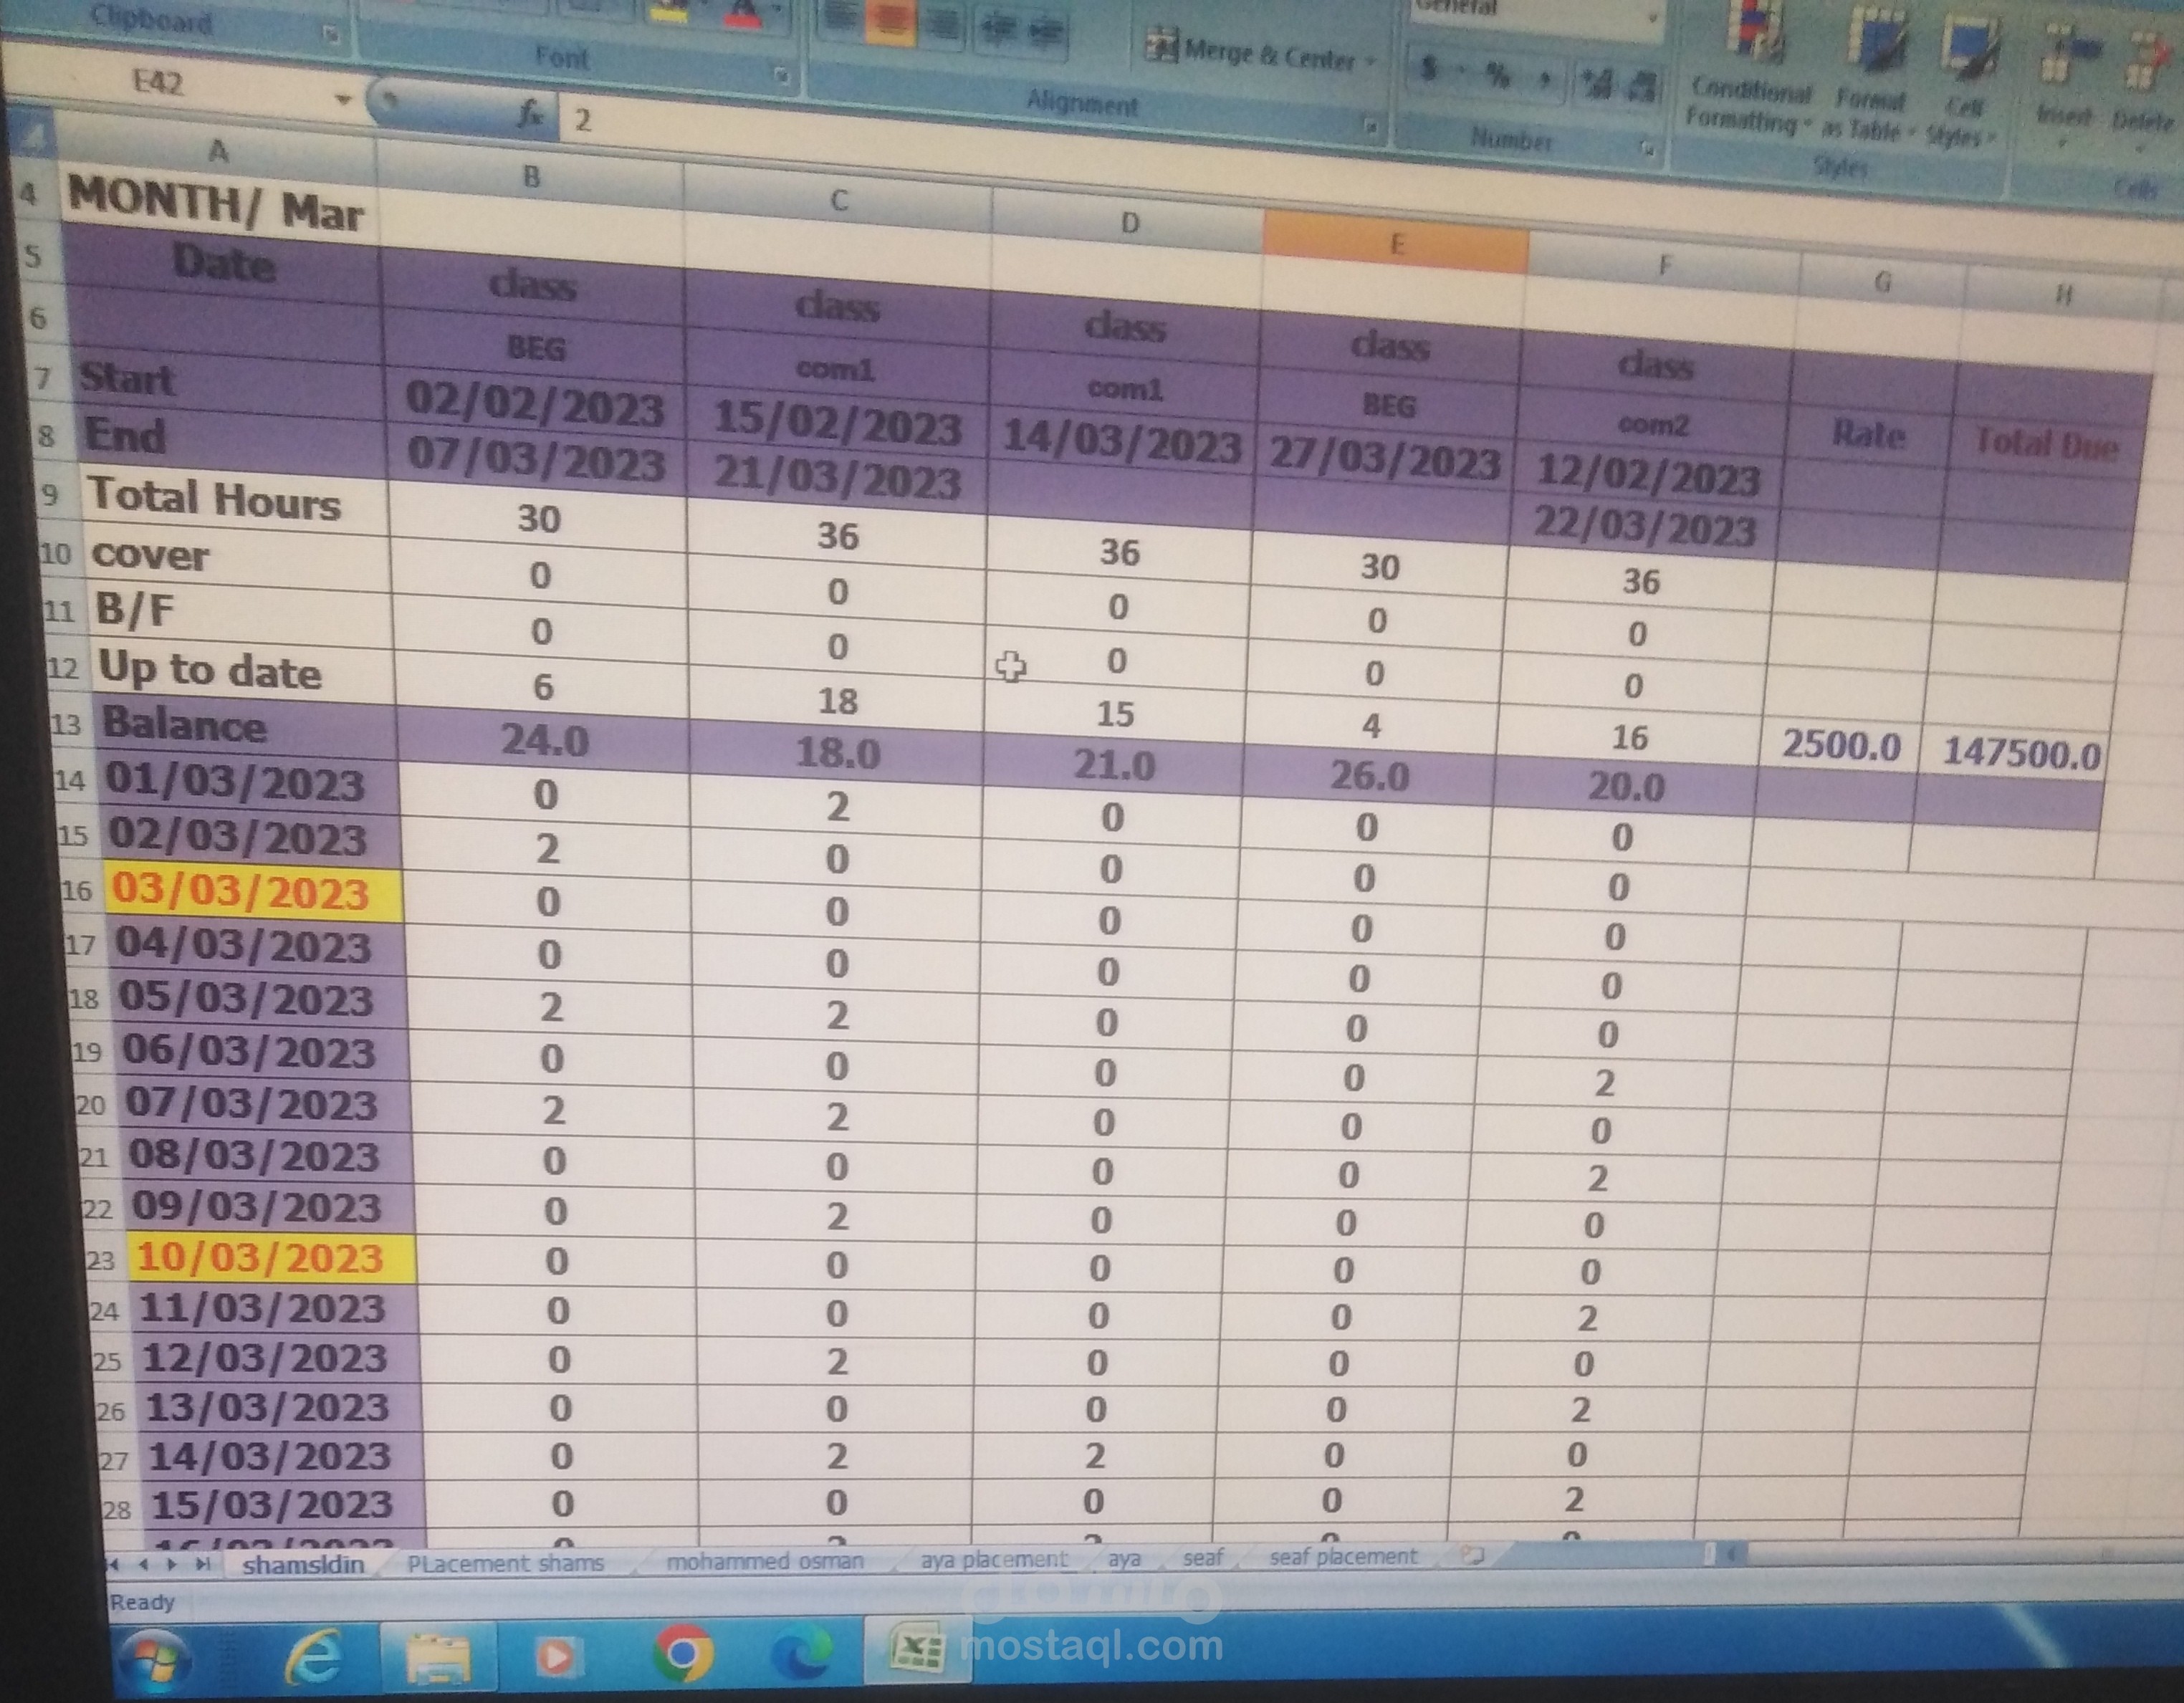The height and width of the screenshot is (1703, 2184).
Task: Select column E header
Action: tap(1396, 244)
